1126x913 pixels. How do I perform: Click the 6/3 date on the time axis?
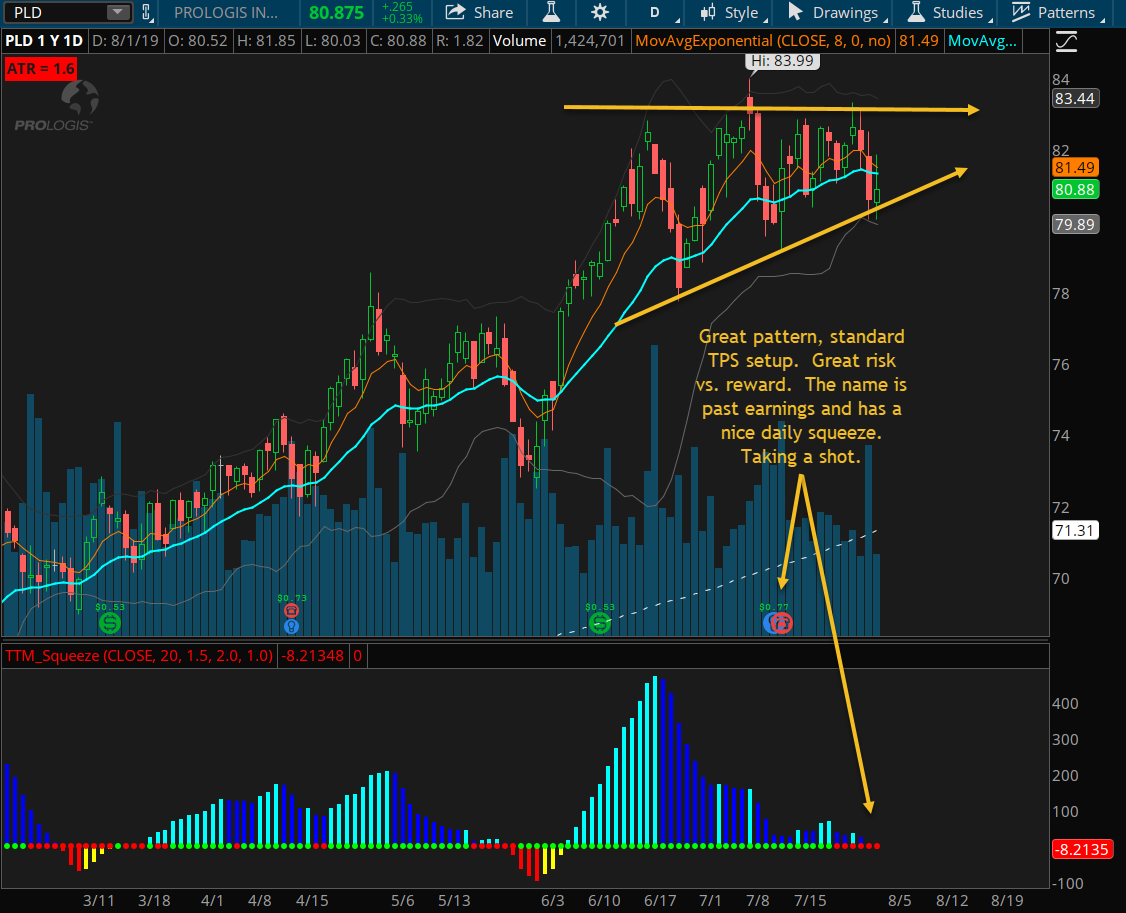[552, 900]
